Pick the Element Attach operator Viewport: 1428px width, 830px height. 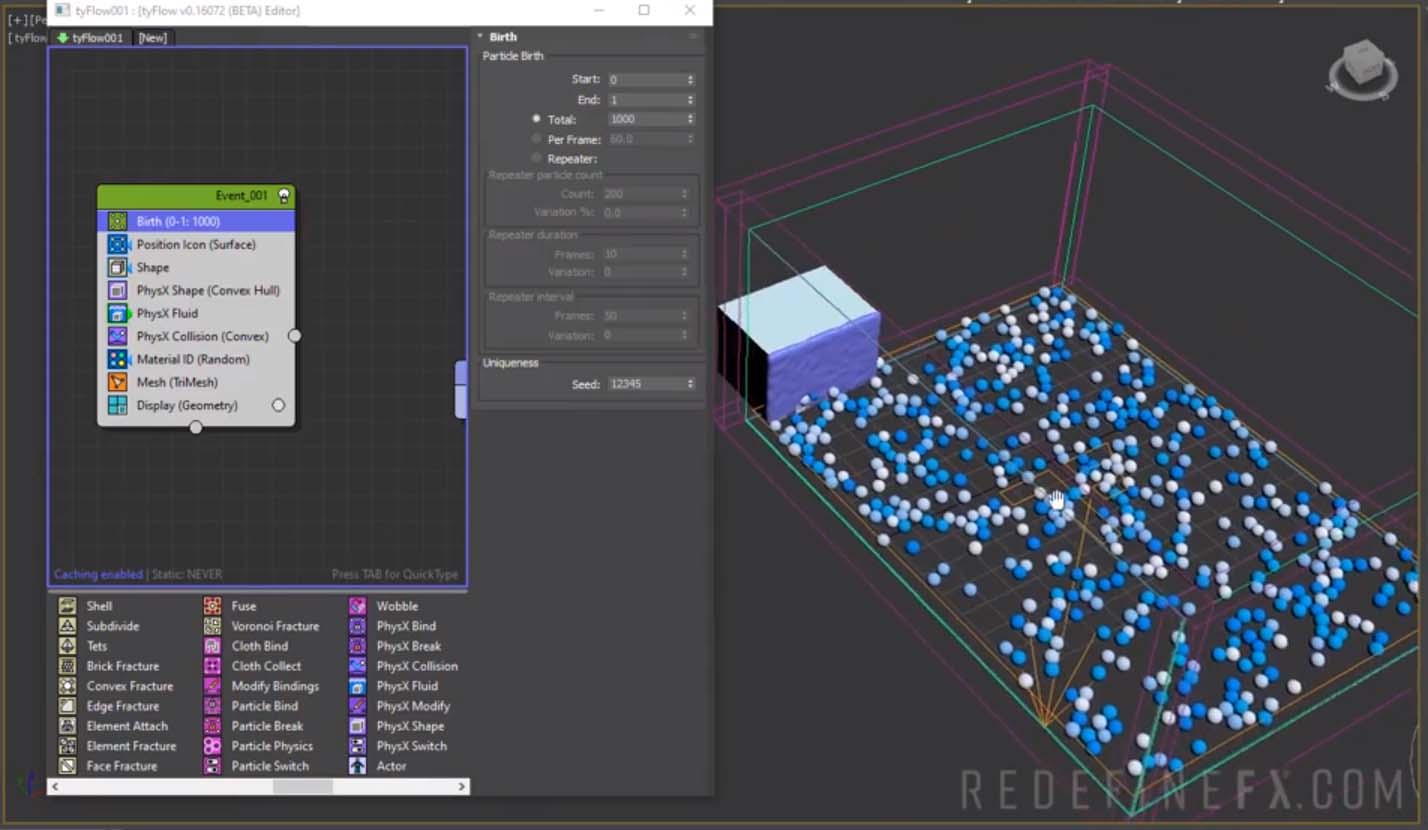(113, 726)
